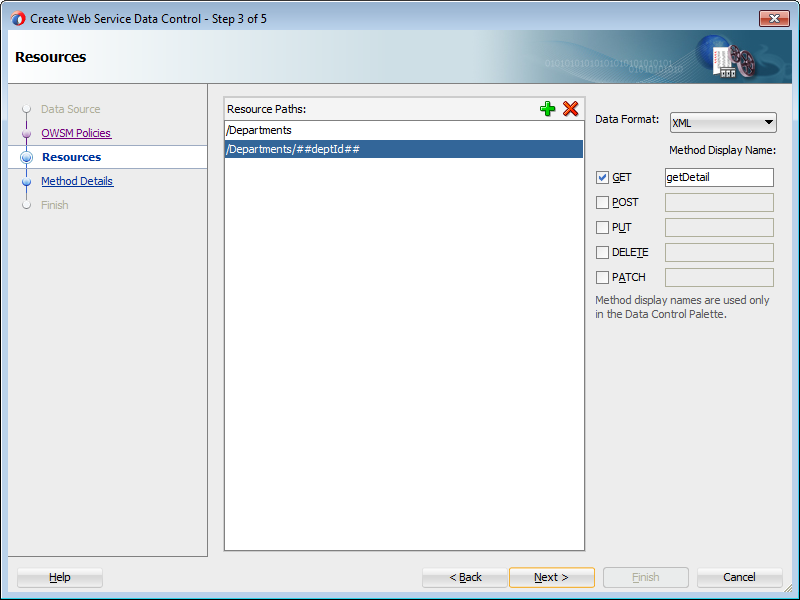Select the /Departments/##deptId## resource path
This screenshot has width=800, height=600.
tap(404, 149)
